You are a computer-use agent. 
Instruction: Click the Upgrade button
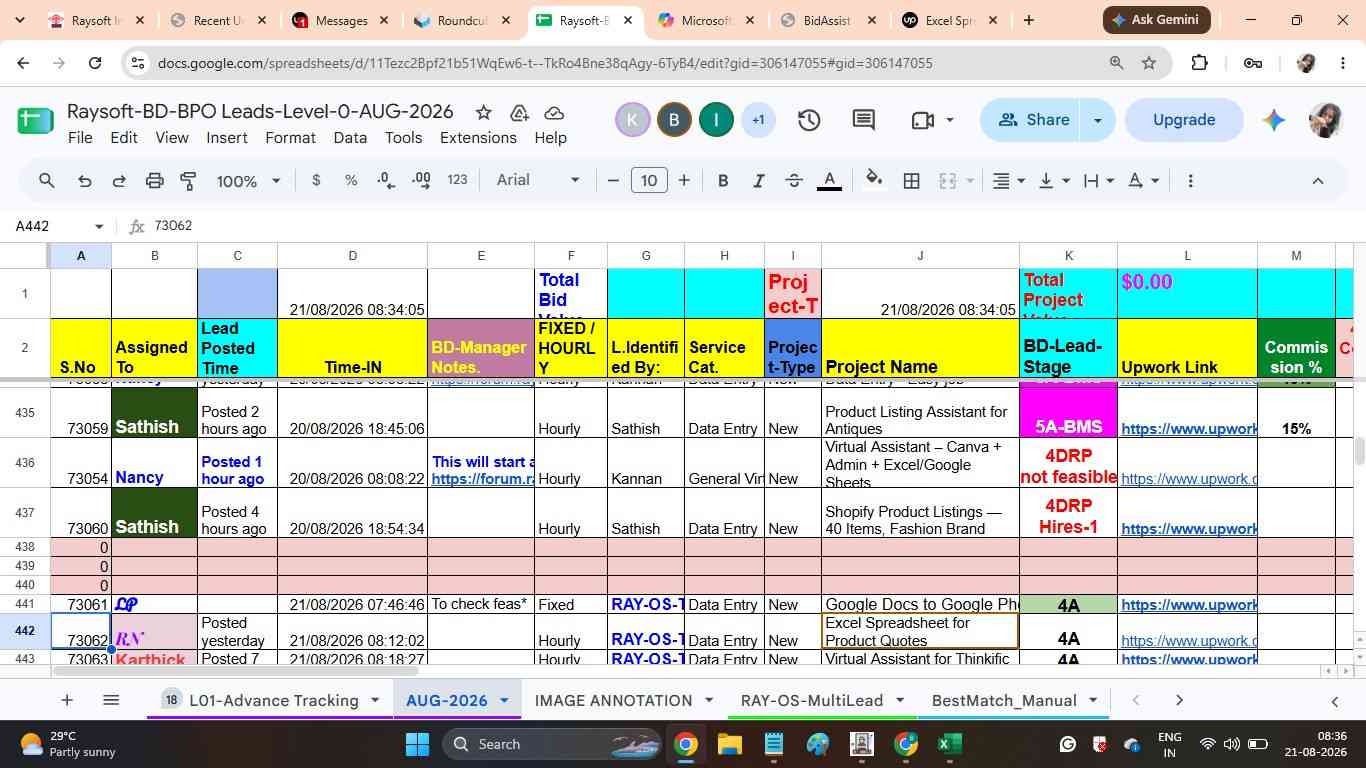coord(1184,120)
